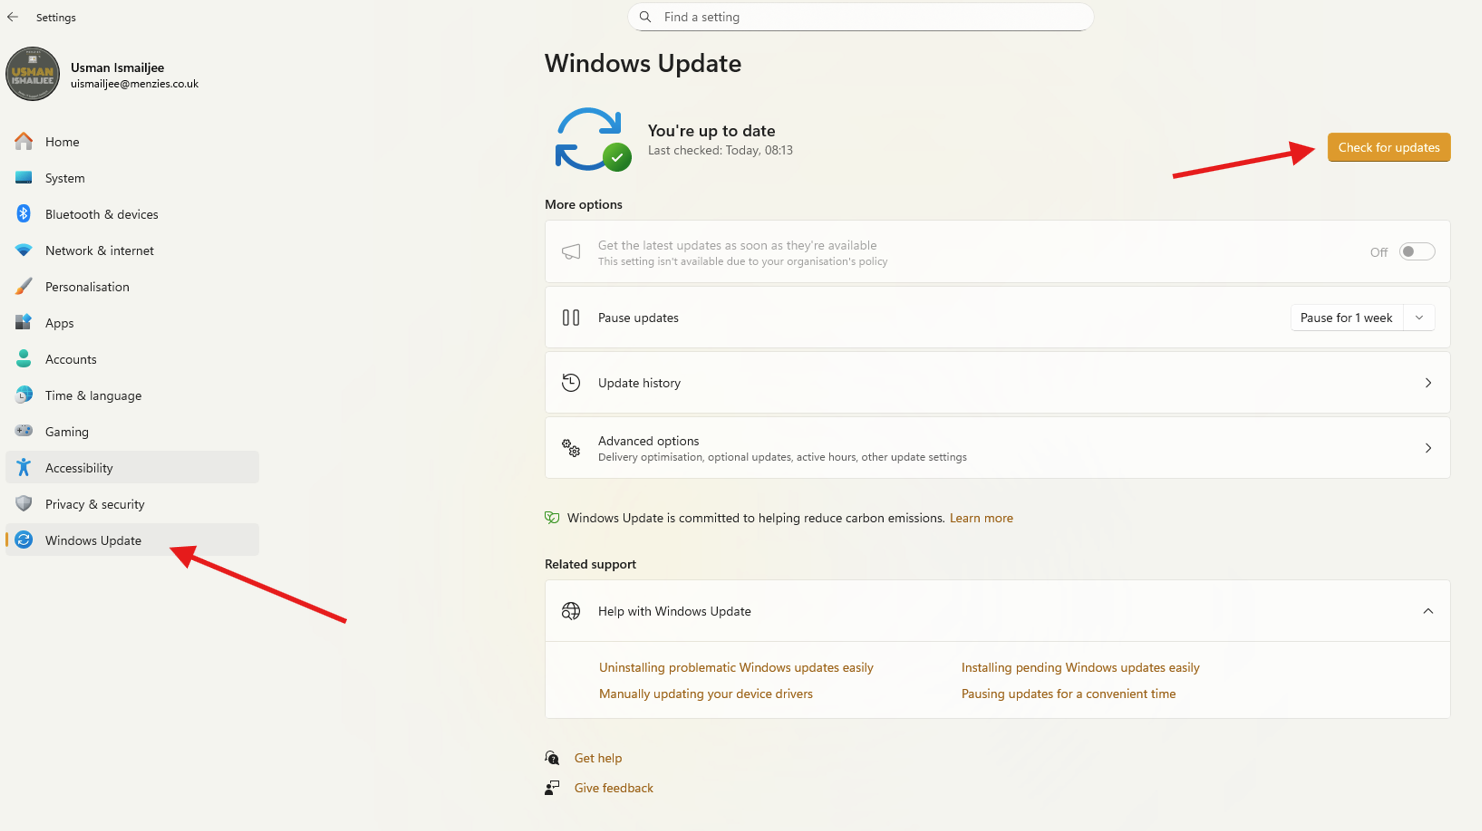Click the Bluetooth & devices icon

point(24,214)
